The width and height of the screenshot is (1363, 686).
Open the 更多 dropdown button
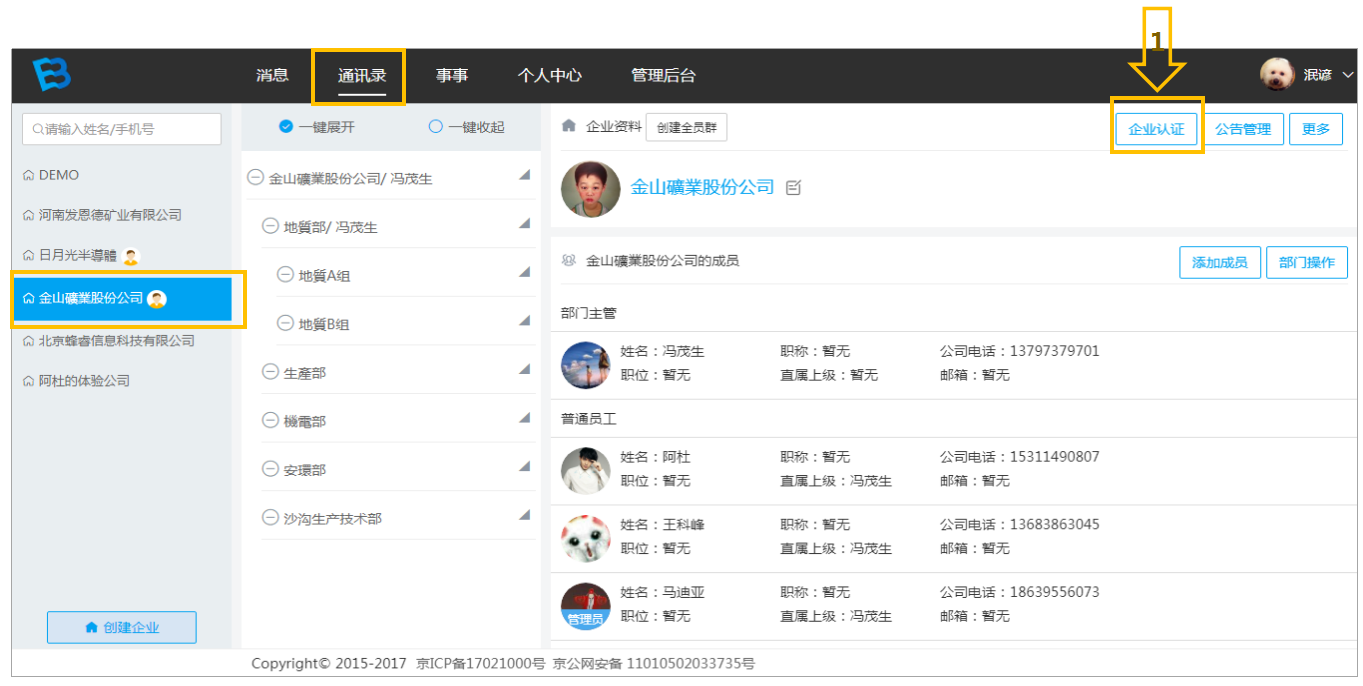[x=1316, y=129]
